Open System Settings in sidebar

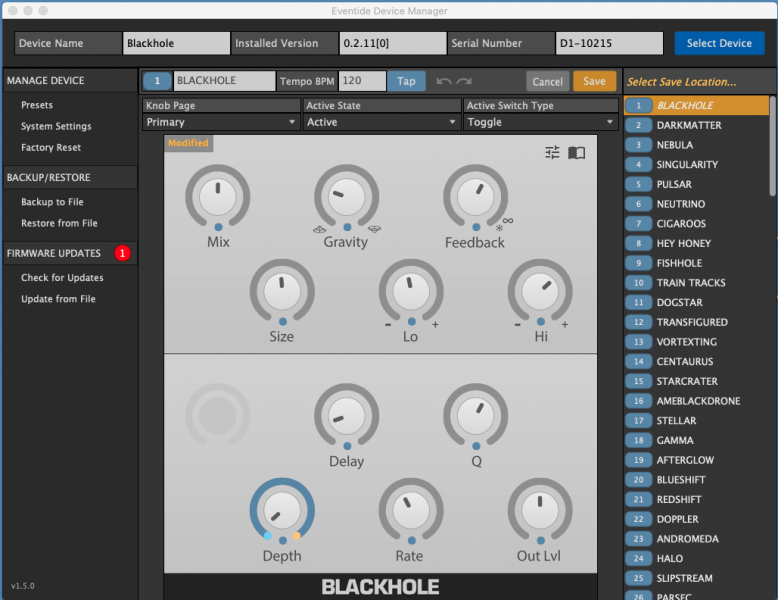click(56, 126)
